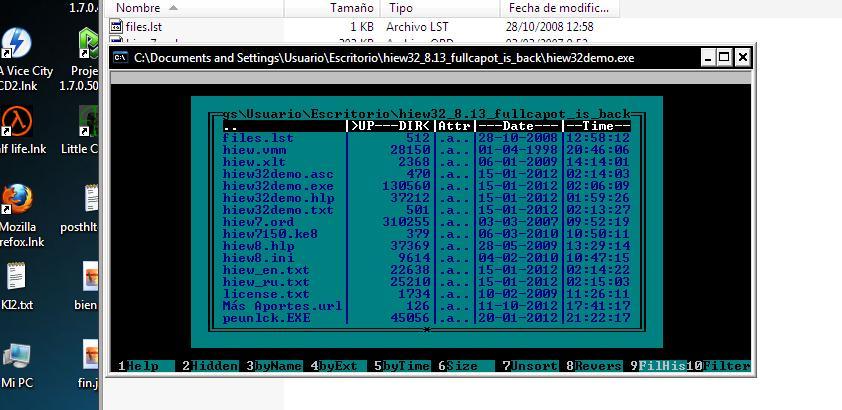The image size is (842, 410).
Task: Click date 20-01-2012 of peunlck.EXE
Action: pyautogui.click(x=518, y=318)
